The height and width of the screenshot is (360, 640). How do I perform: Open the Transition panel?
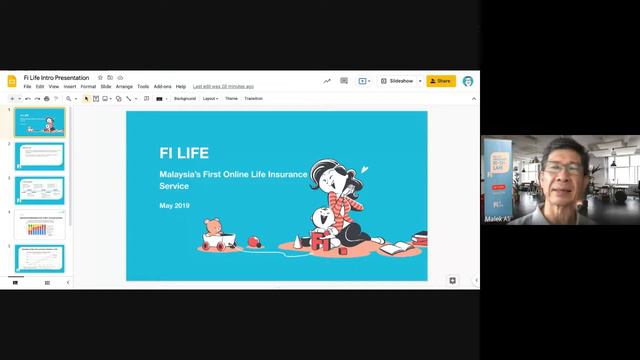253,99
